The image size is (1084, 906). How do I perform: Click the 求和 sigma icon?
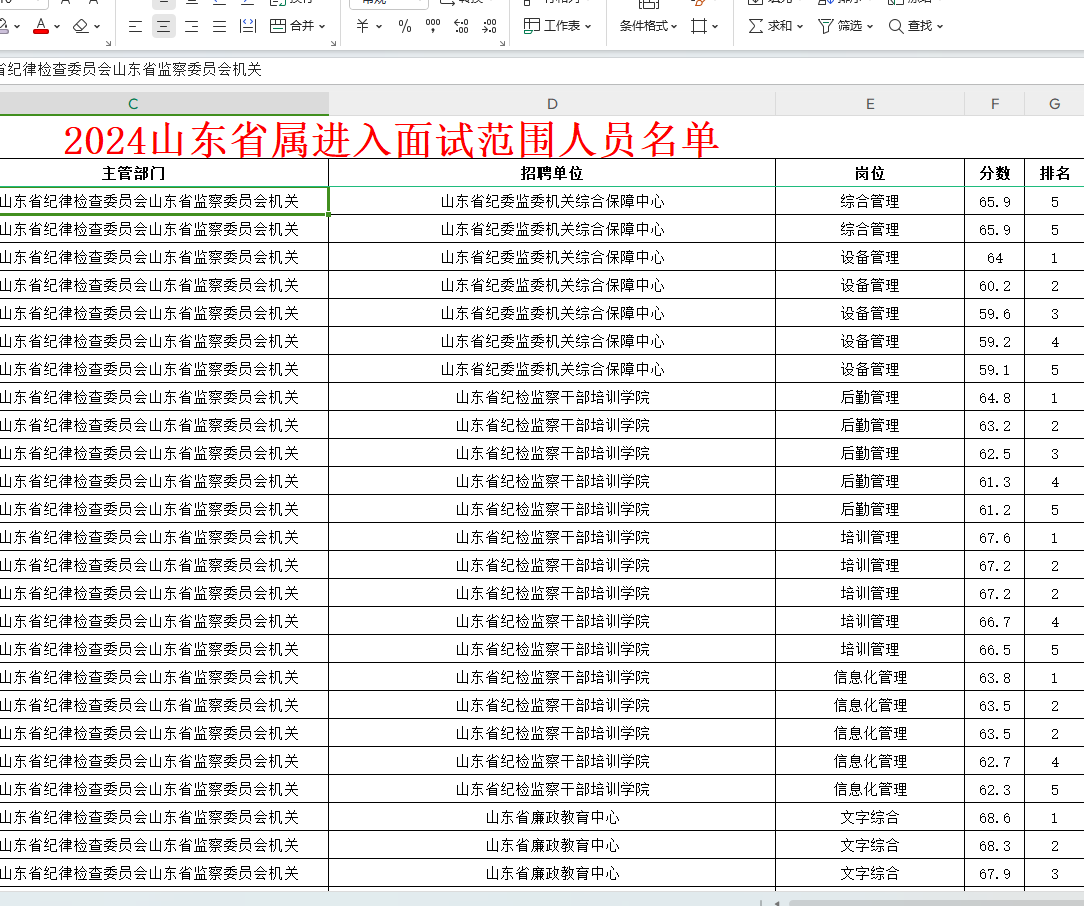756,26
